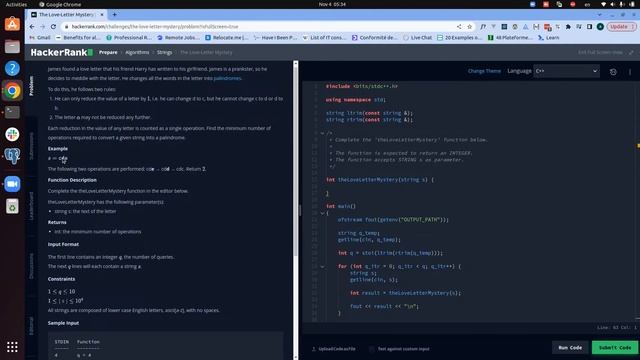Select the Discussions side tab
Image resolution: width=640 pixels, height=360 pixels.
pos(31,266)
